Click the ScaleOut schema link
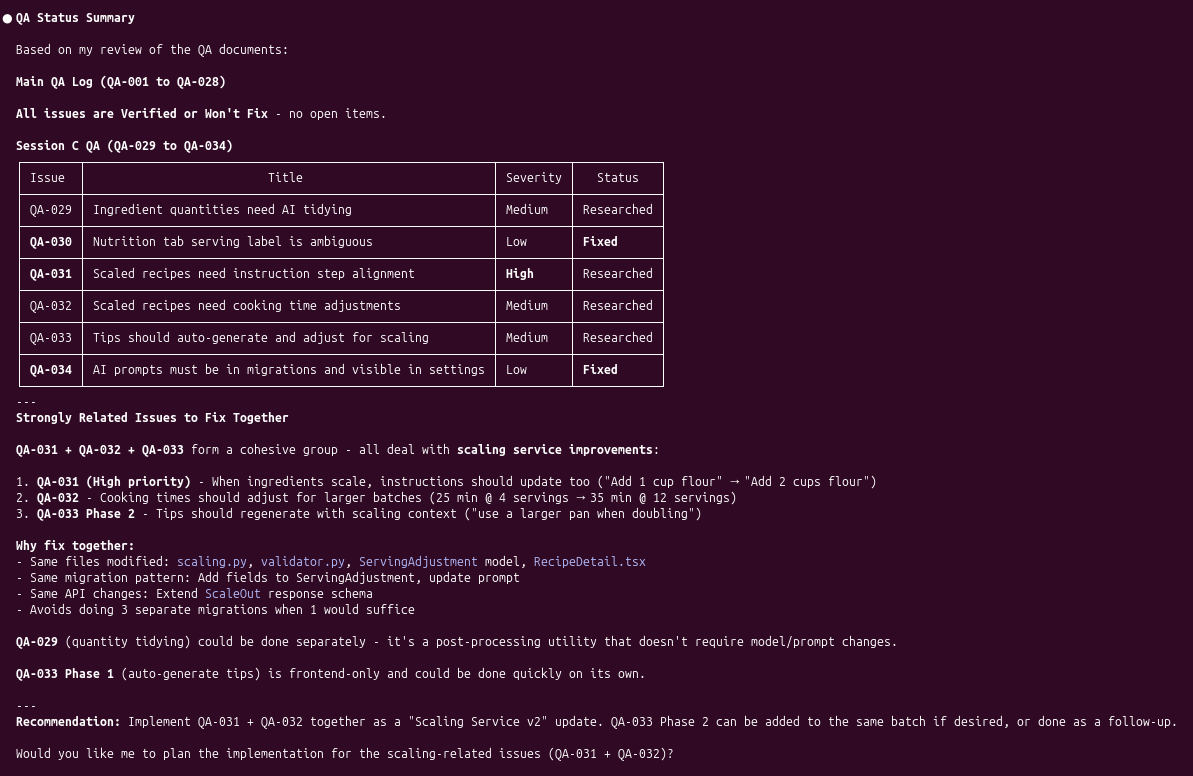 [x=233, y=594]
